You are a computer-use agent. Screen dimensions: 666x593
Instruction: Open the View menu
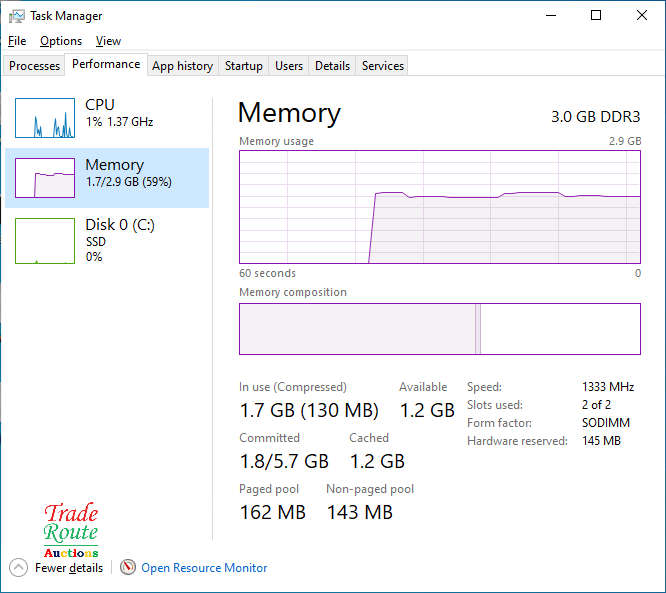click(108, 41)
